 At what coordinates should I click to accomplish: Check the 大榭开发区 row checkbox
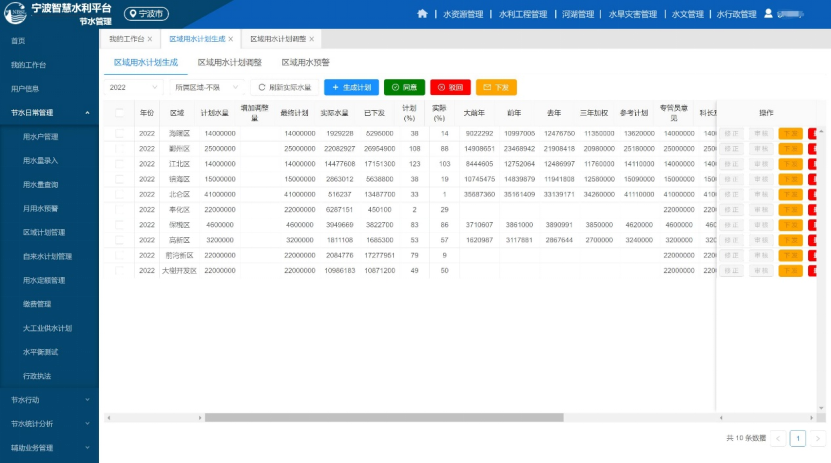[119, 271]
